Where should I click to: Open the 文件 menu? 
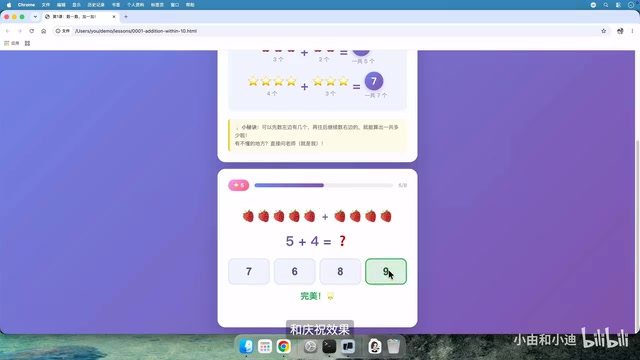click(46, 5)
